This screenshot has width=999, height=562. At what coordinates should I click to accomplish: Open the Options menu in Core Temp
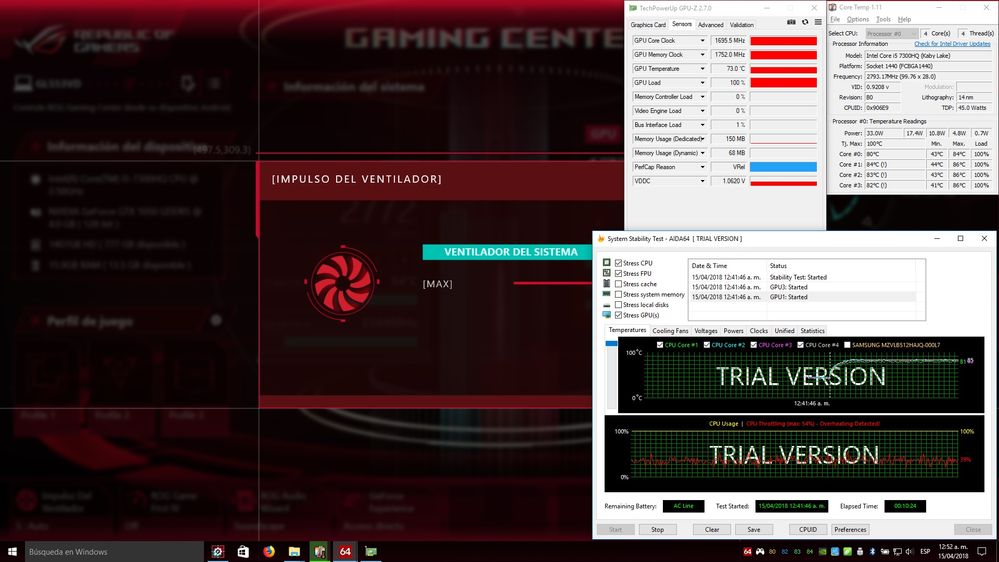[858, 20]
